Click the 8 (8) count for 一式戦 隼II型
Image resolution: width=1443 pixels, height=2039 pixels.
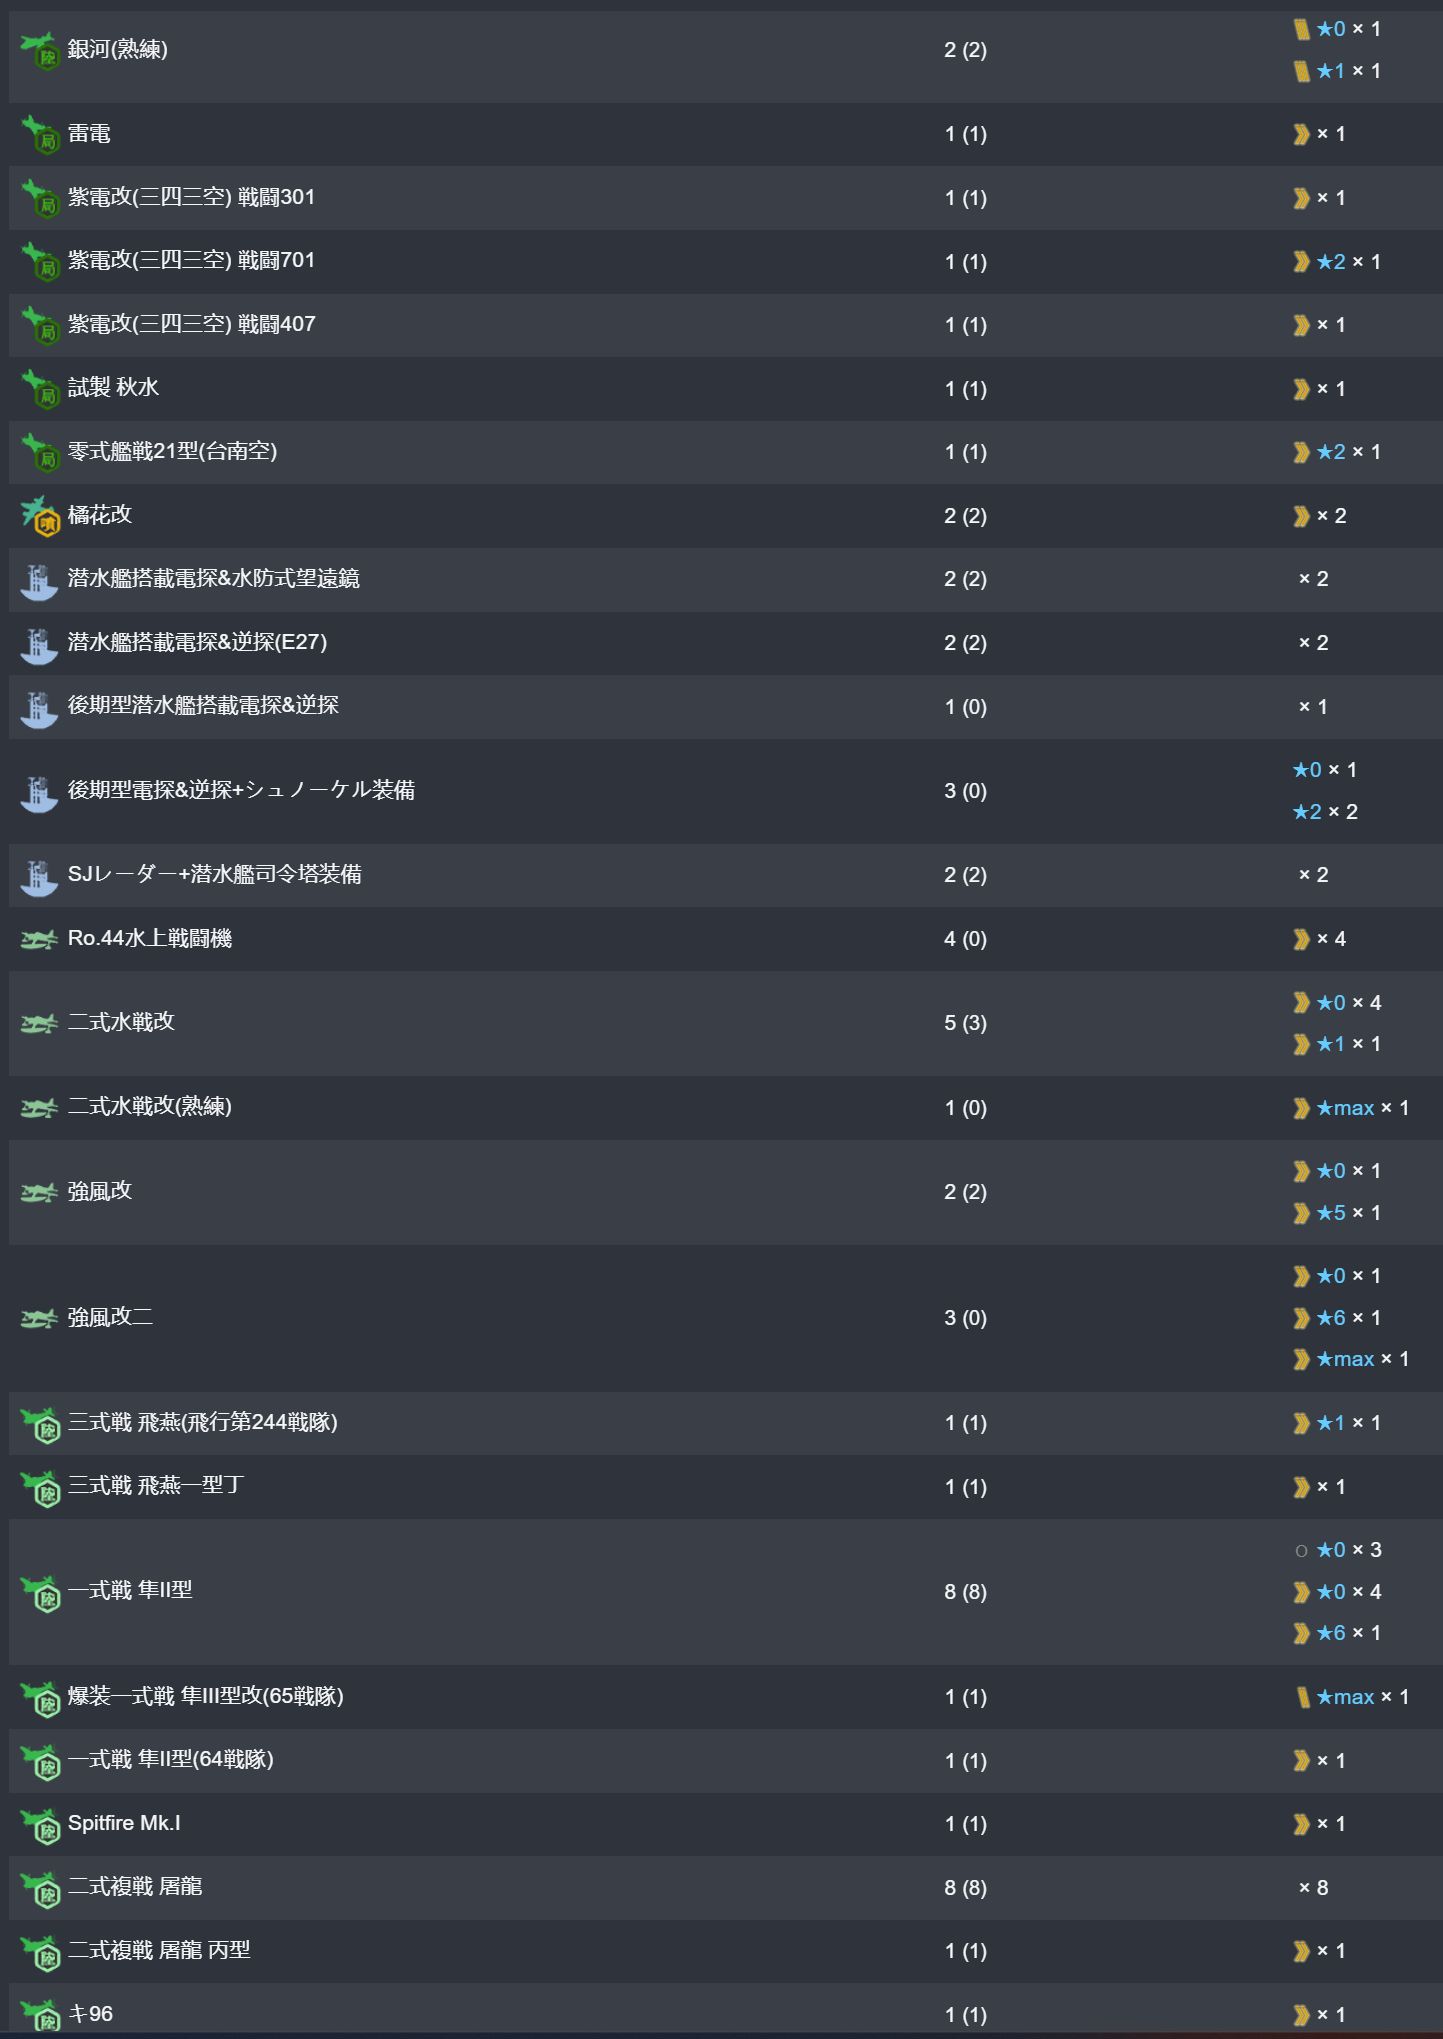[965, 1591]
